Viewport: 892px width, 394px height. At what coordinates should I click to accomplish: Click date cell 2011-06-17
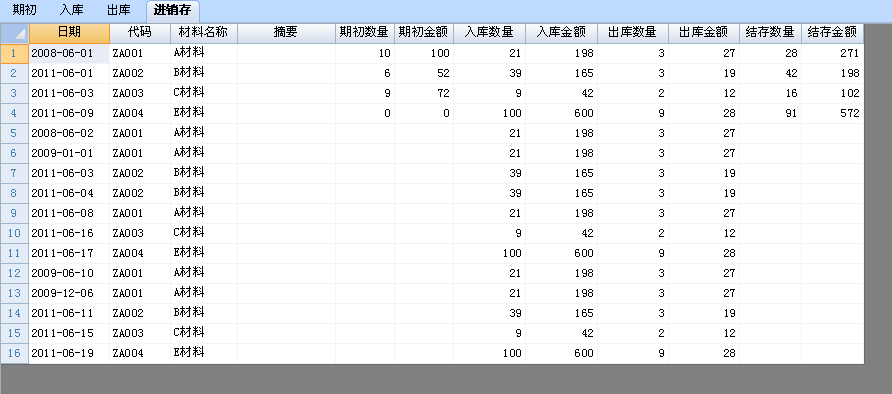69,253
